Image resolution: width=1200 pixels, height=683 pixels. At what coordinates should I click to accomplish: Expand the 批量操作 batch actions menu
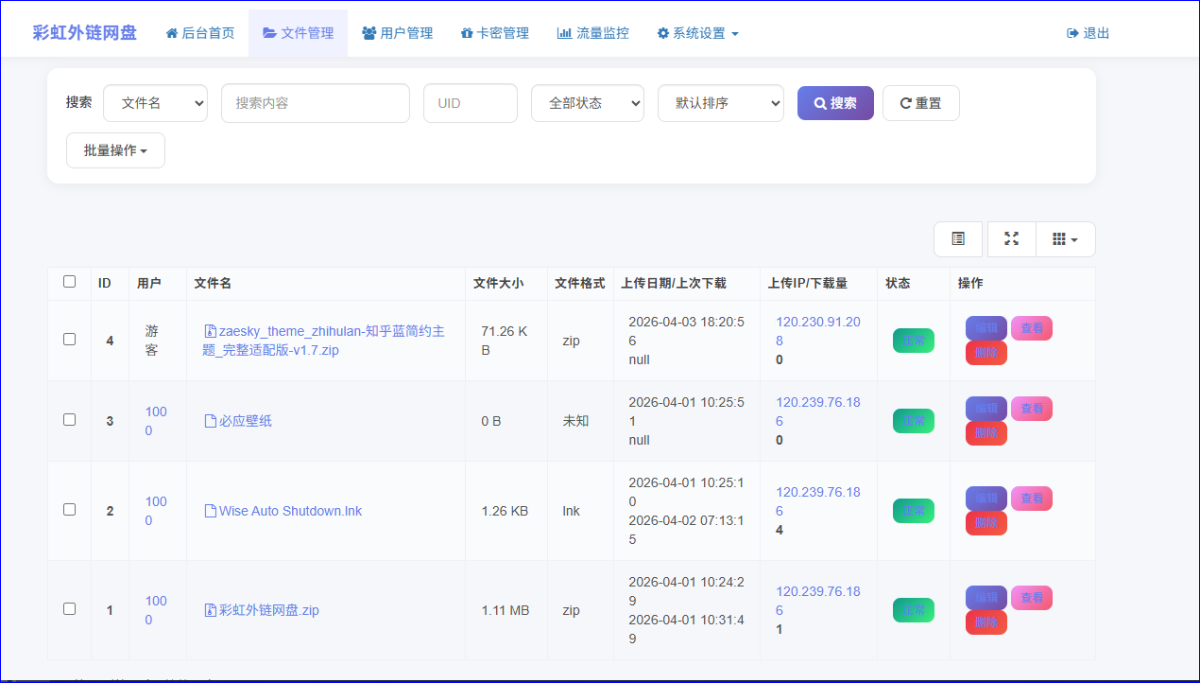tap(115, 150)
